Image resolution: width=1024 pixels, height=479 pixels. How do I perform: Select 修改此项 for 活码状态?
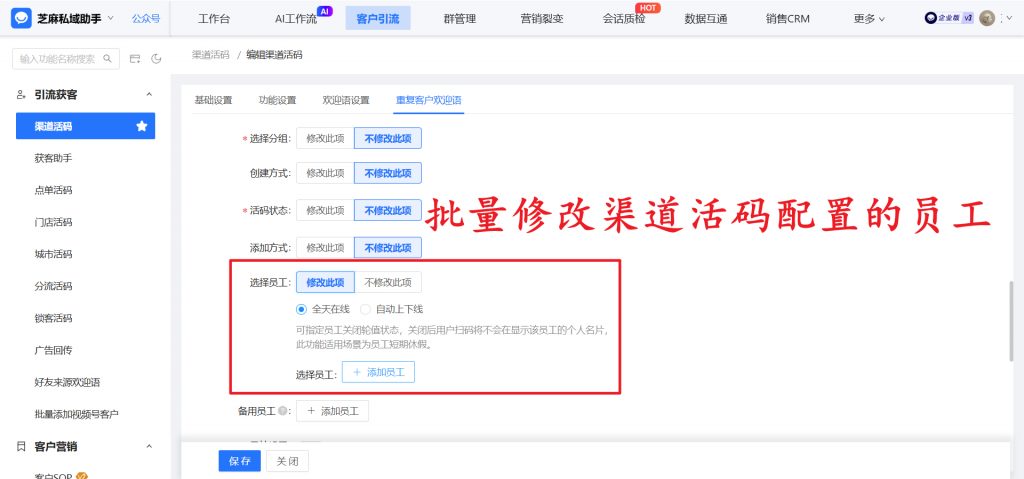[x=325, y=210]
